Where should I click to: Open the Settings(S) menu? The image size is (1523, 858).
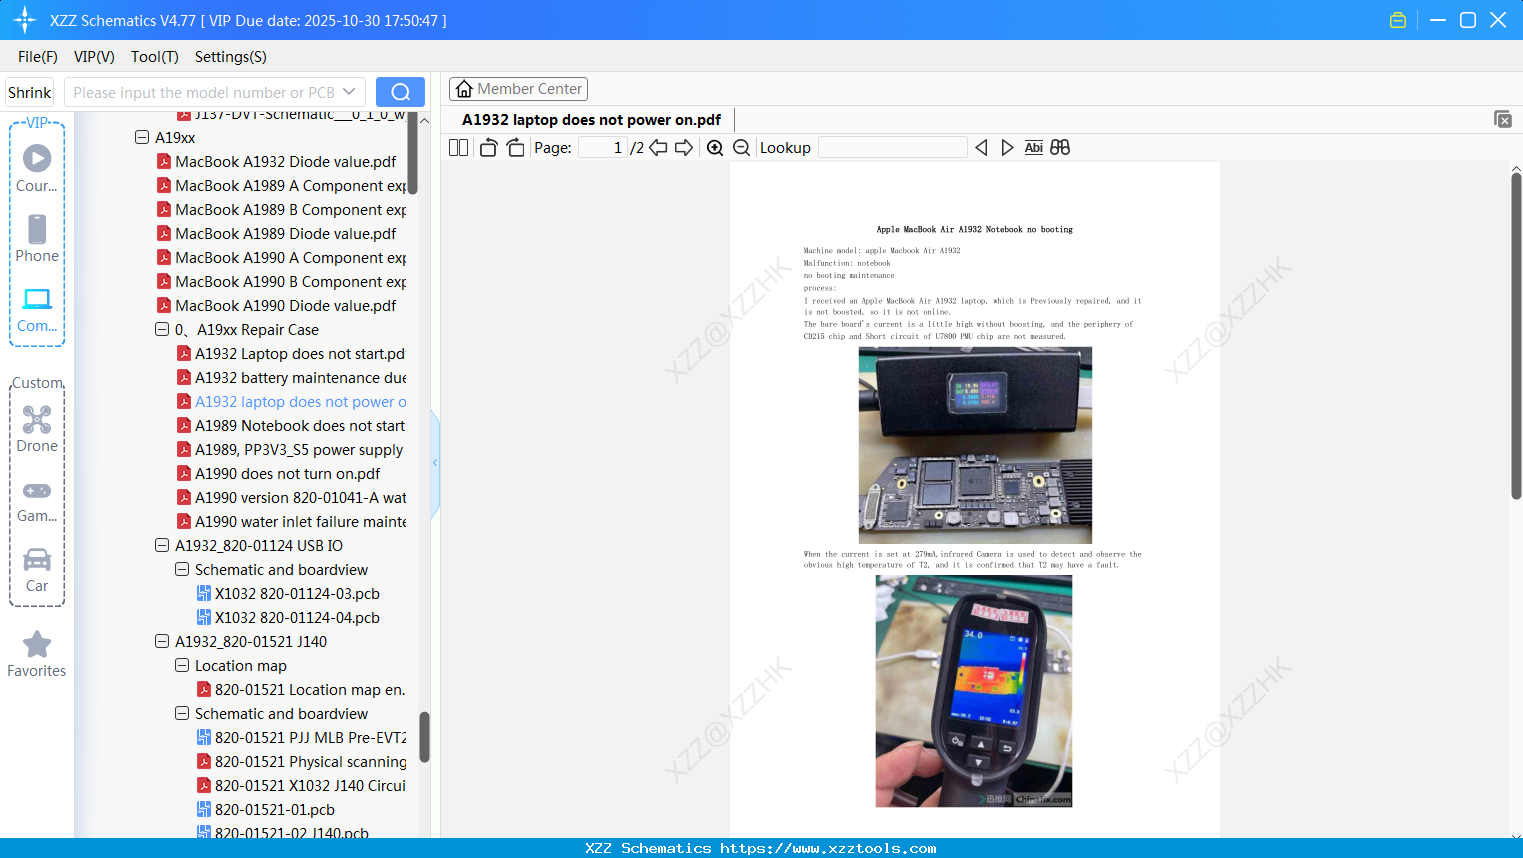pos(231,57)
